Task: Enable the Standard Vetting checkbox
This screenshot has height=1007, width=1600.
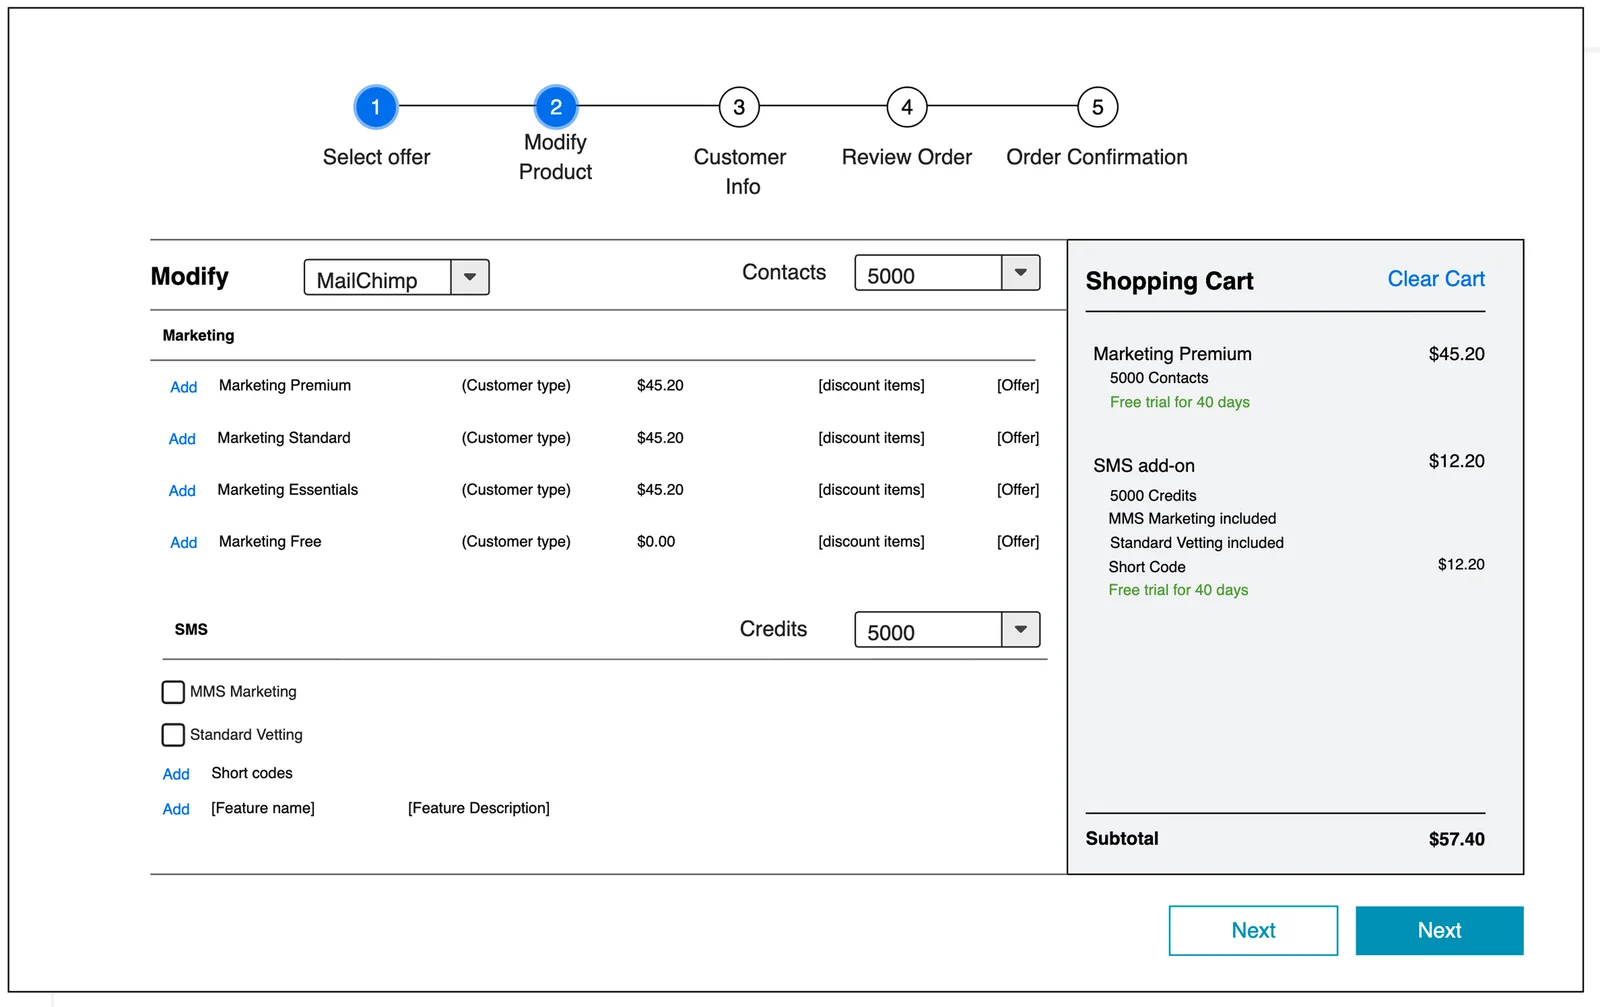Action: (173, 735)
